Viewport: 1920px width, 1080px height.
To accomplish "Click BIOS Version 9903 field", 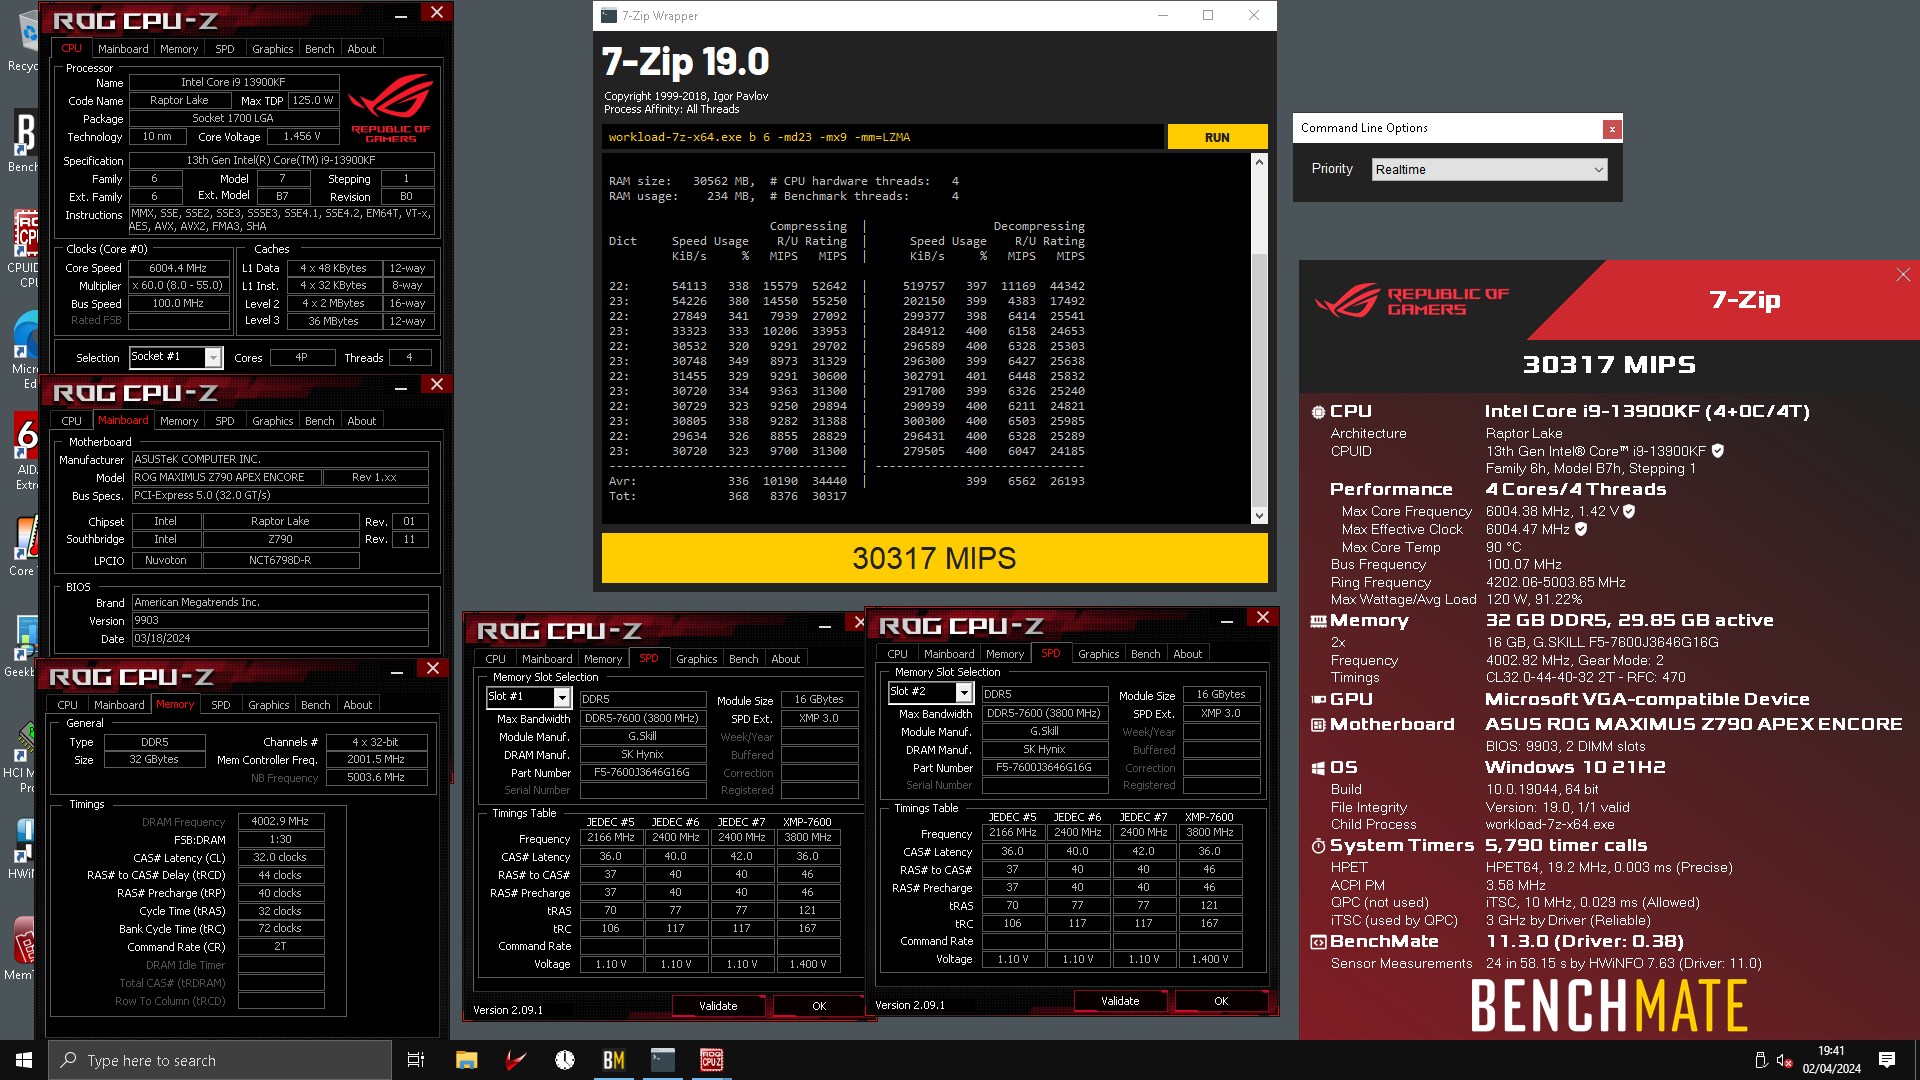I will [x=280, y=621].
